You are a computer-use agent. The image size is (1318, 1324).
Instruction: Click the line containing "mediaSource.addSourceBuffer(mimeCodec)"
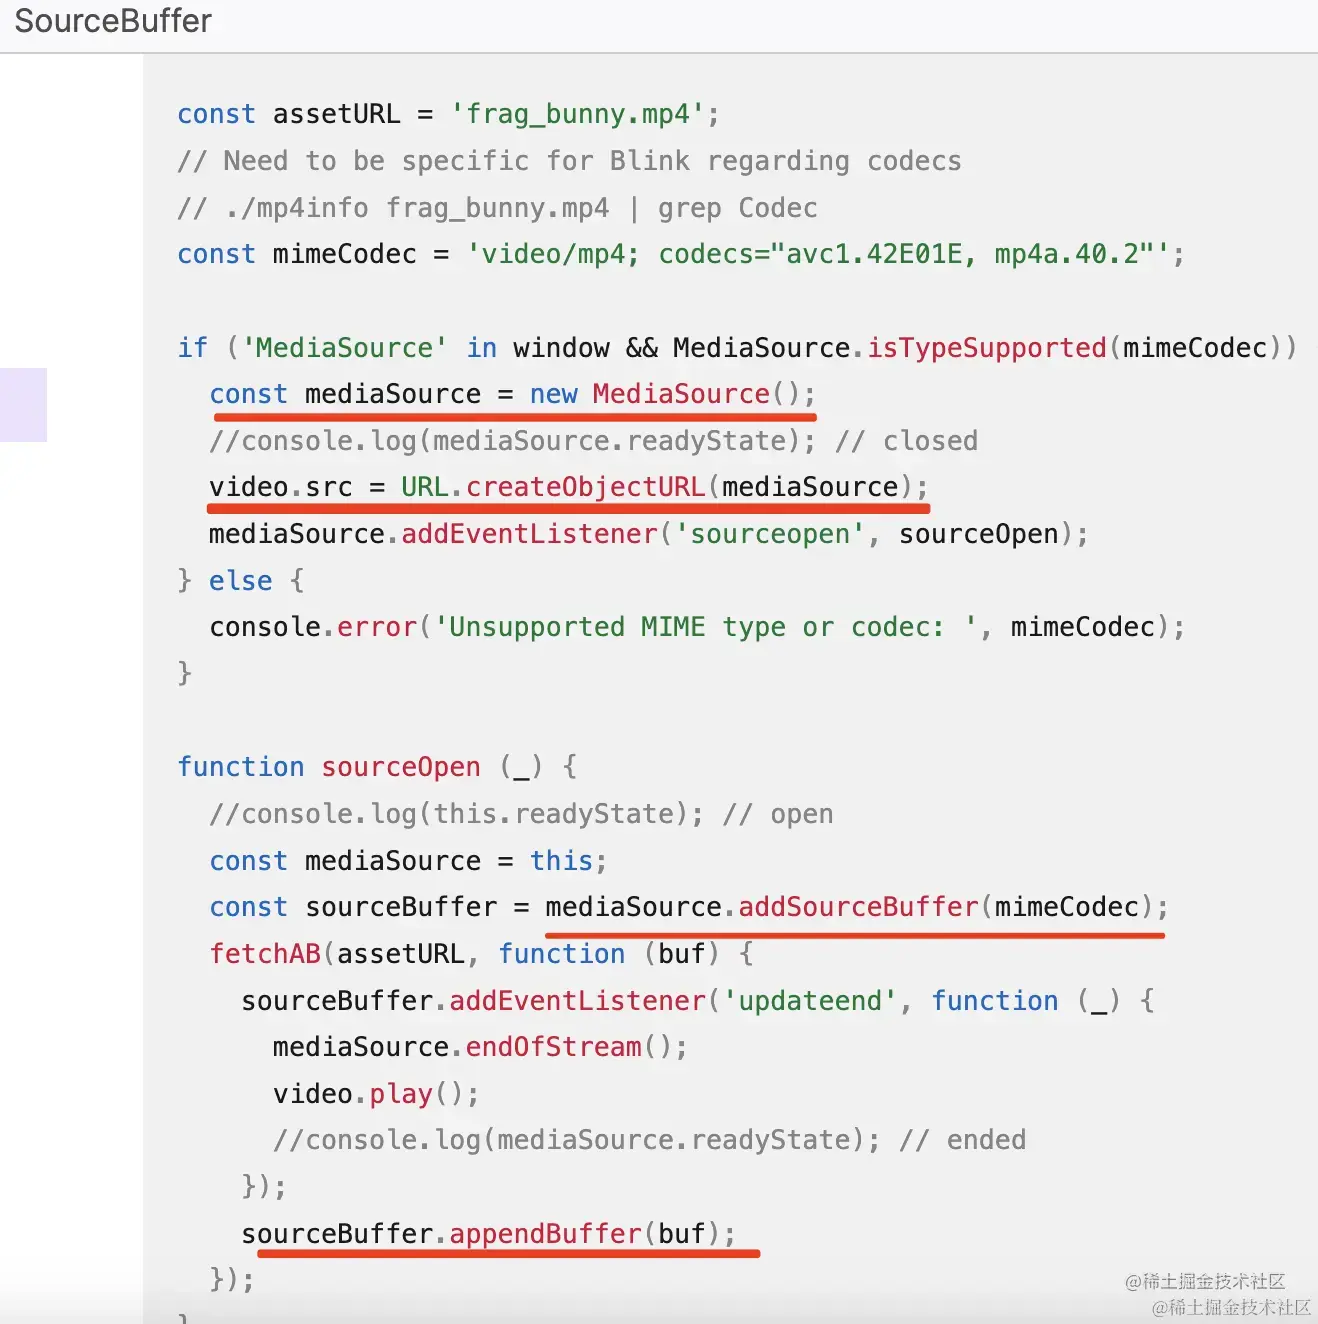point(688,907)
